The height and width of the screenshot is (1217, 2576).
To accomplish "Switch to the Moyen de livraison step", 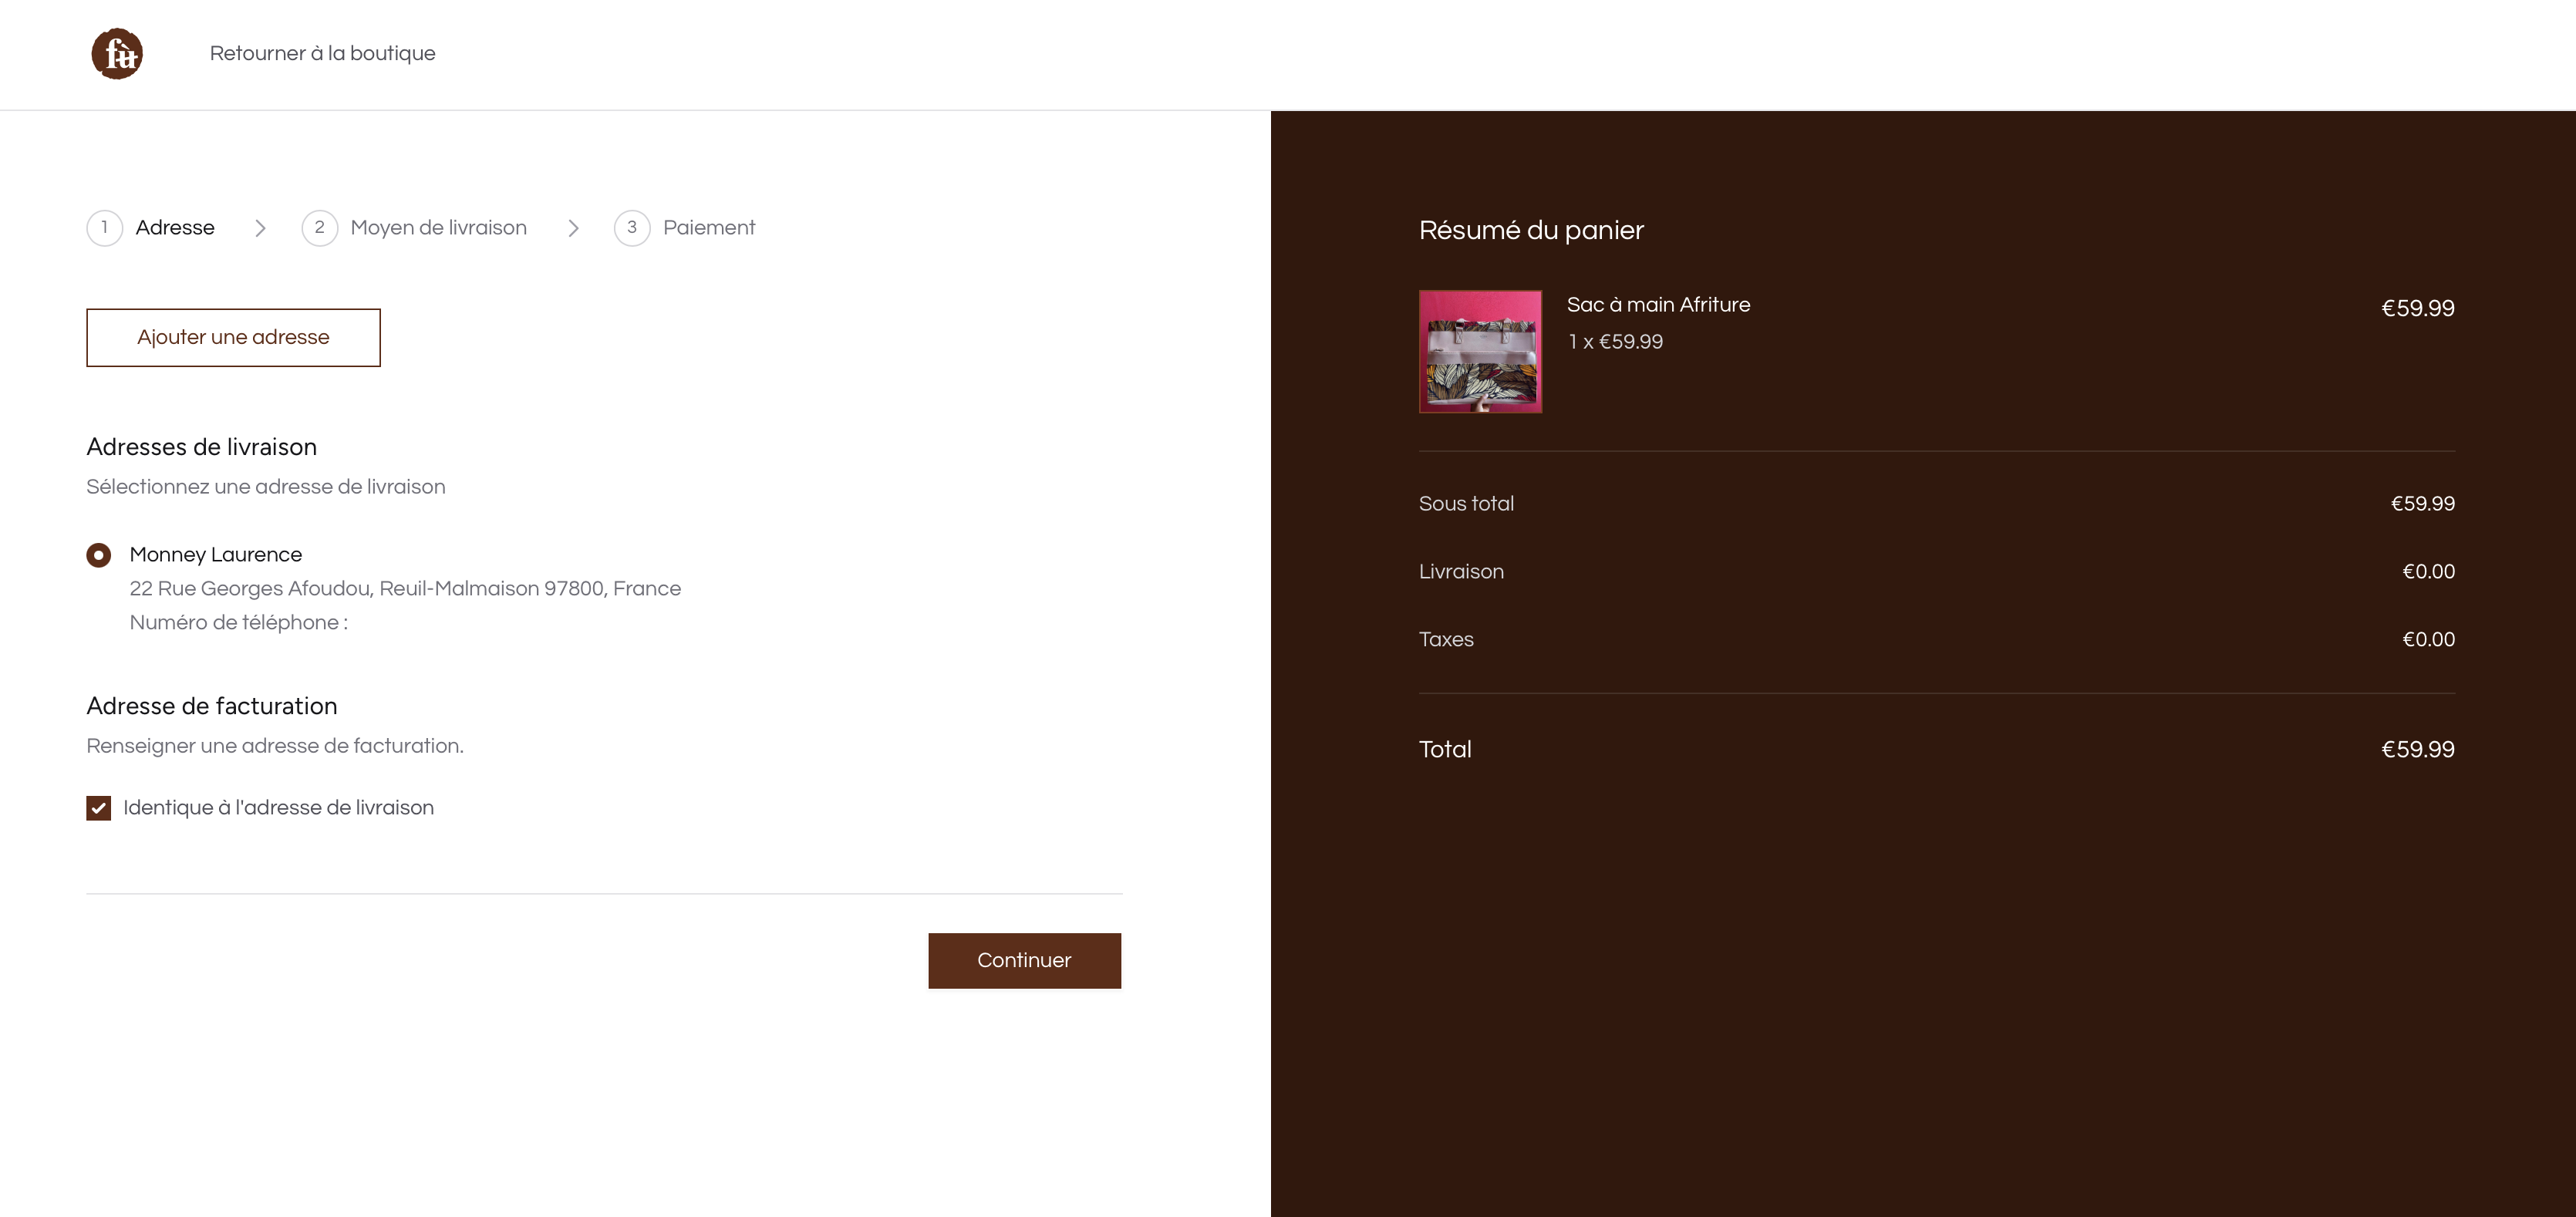I will (x=440, y=227).
